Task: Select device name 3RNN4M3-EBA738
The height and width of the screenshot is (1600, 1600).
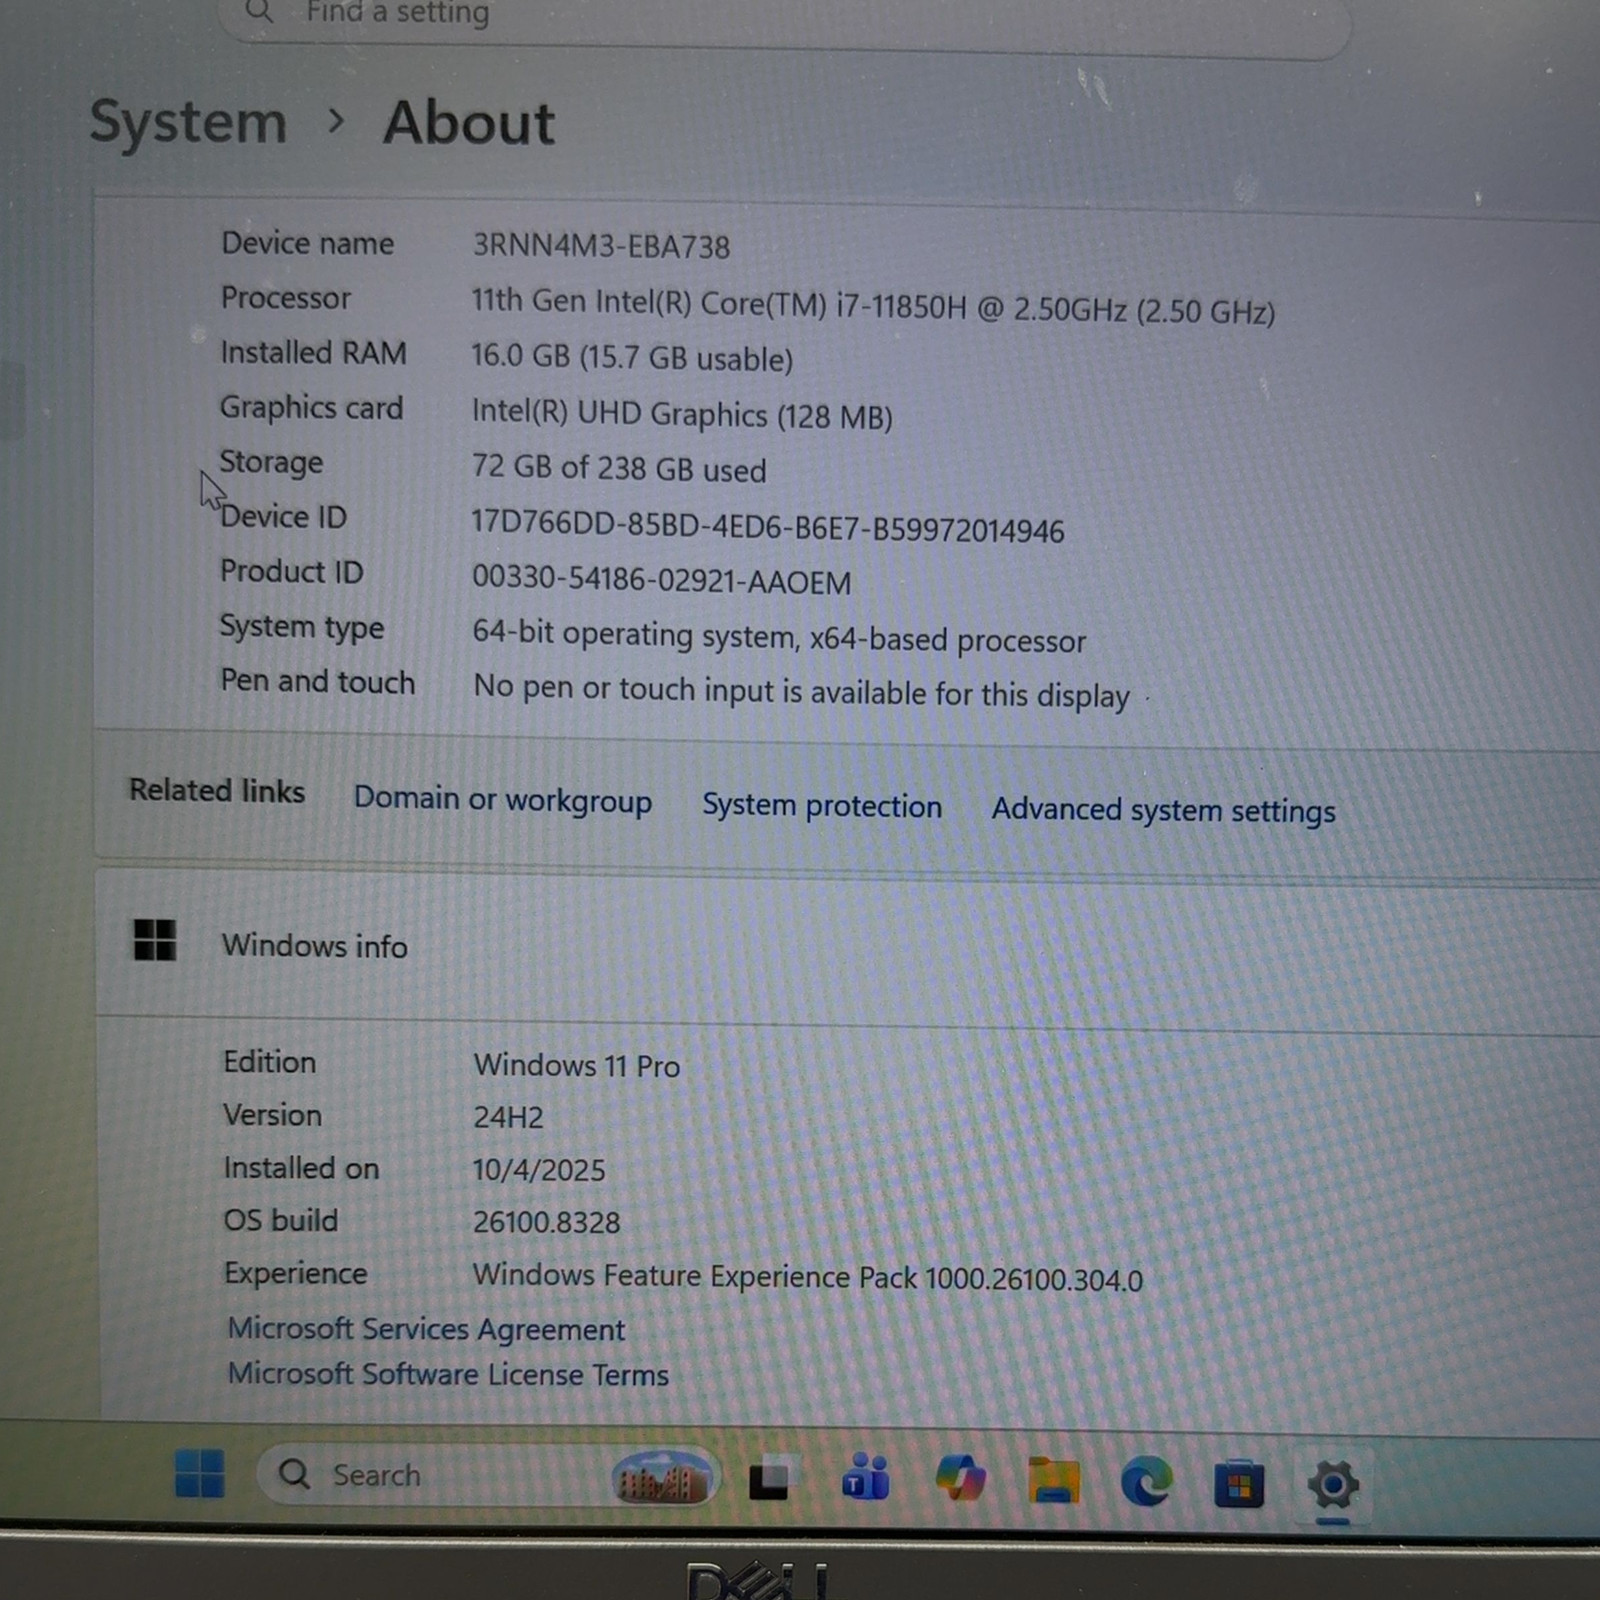Action: [x=601, y=246]
